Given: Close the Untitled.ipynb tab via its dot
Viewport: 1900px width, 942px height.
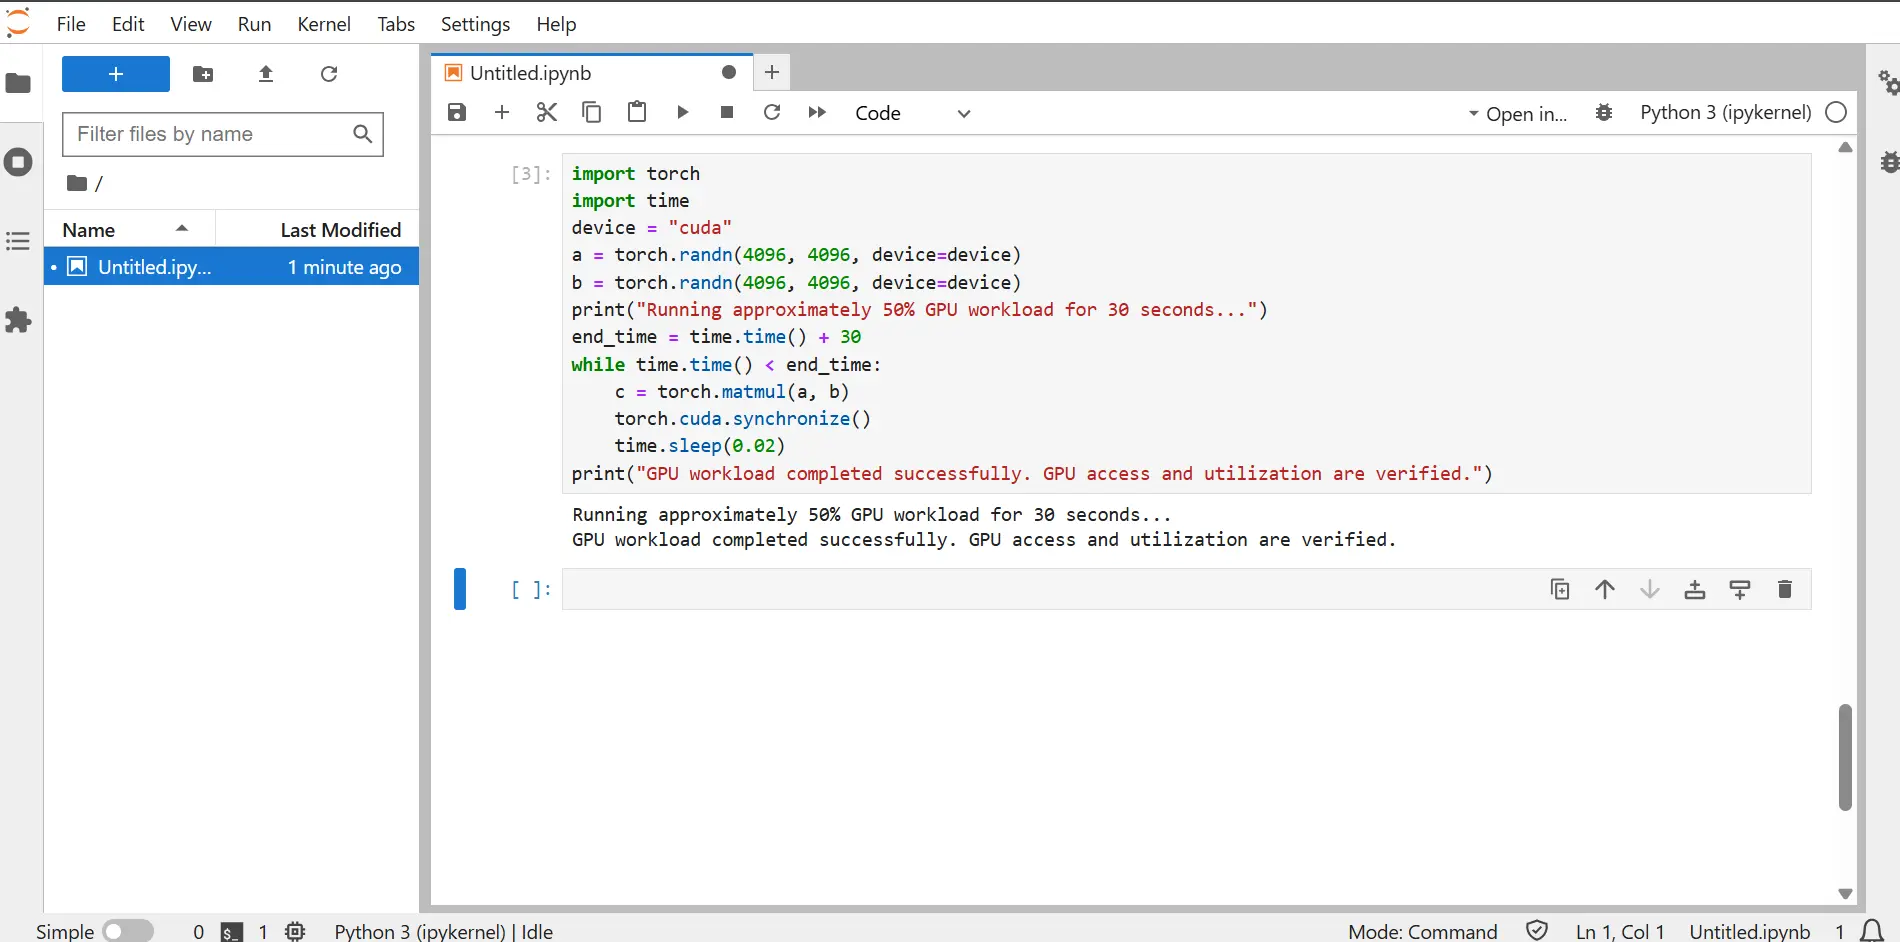Looking at the screenshot, I should (x=729, y=72).
